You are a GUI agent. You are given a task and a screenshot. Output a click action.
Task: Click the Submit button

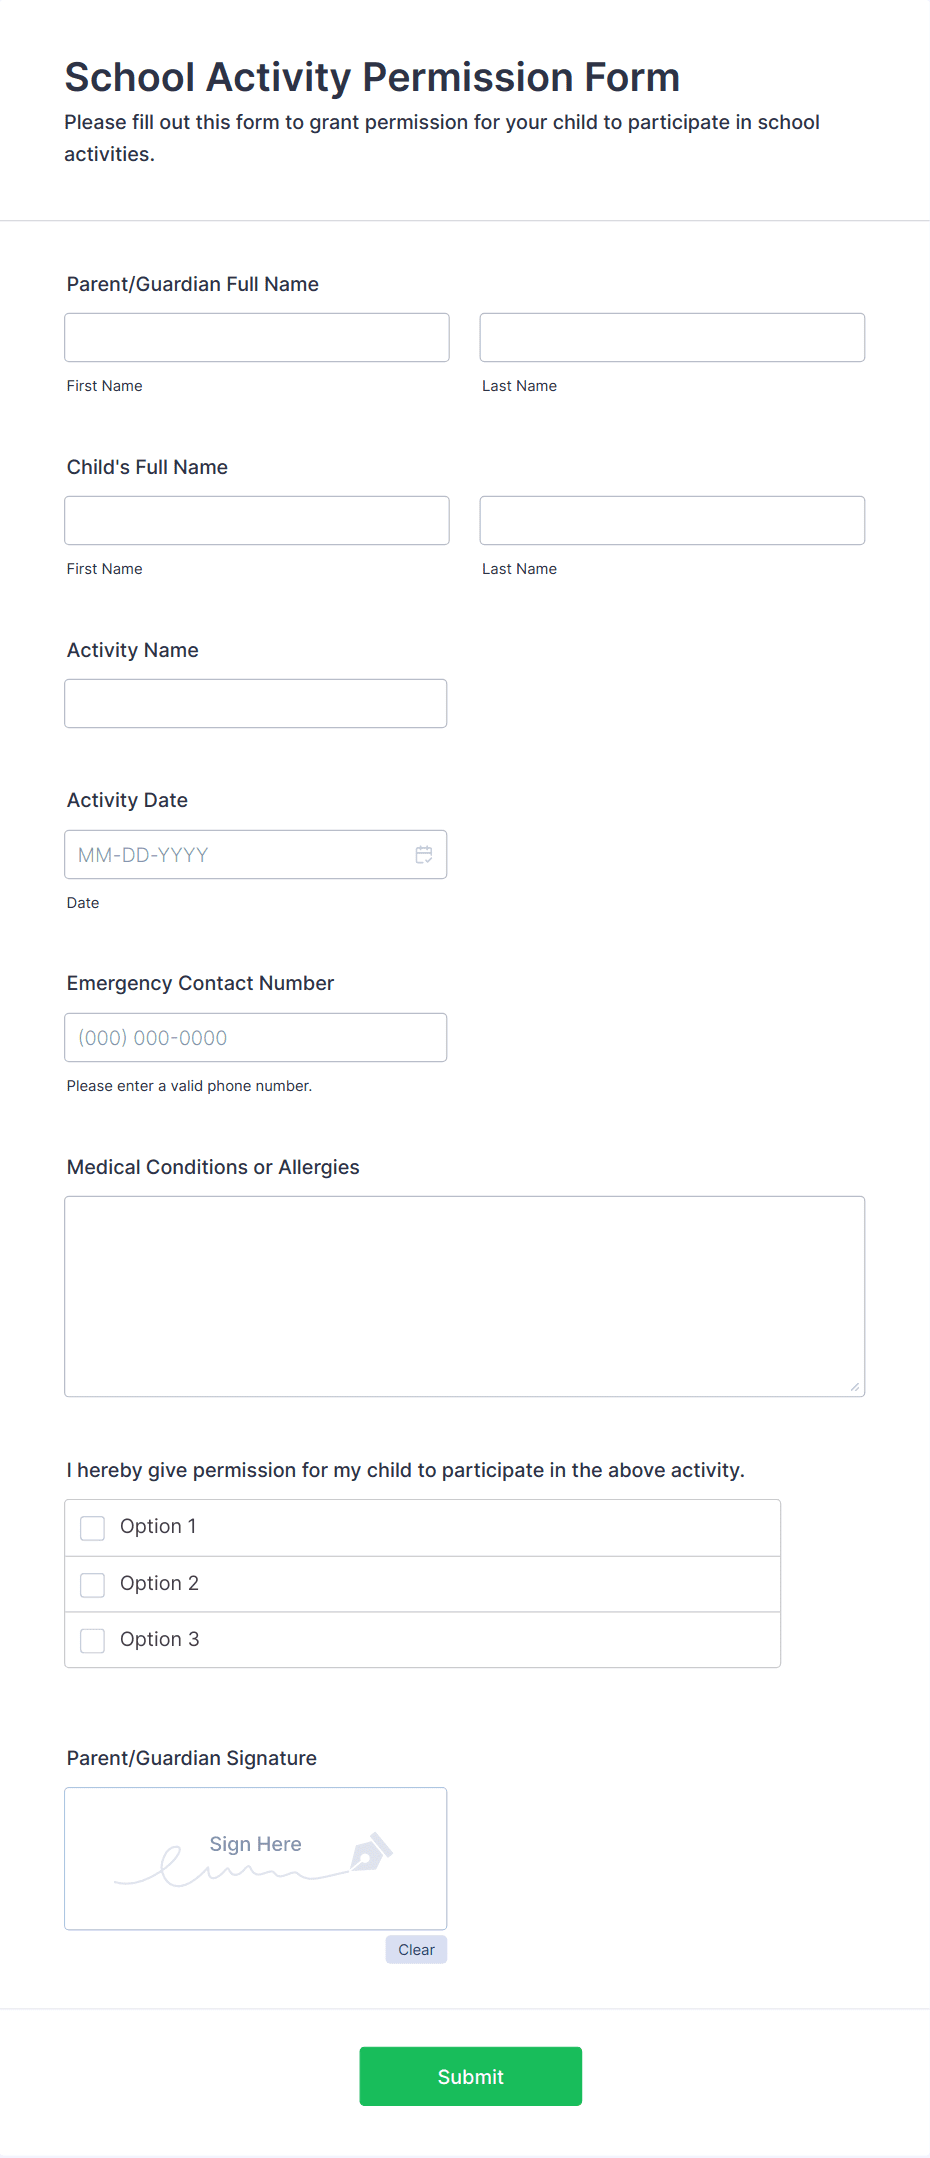(471, 2076)
